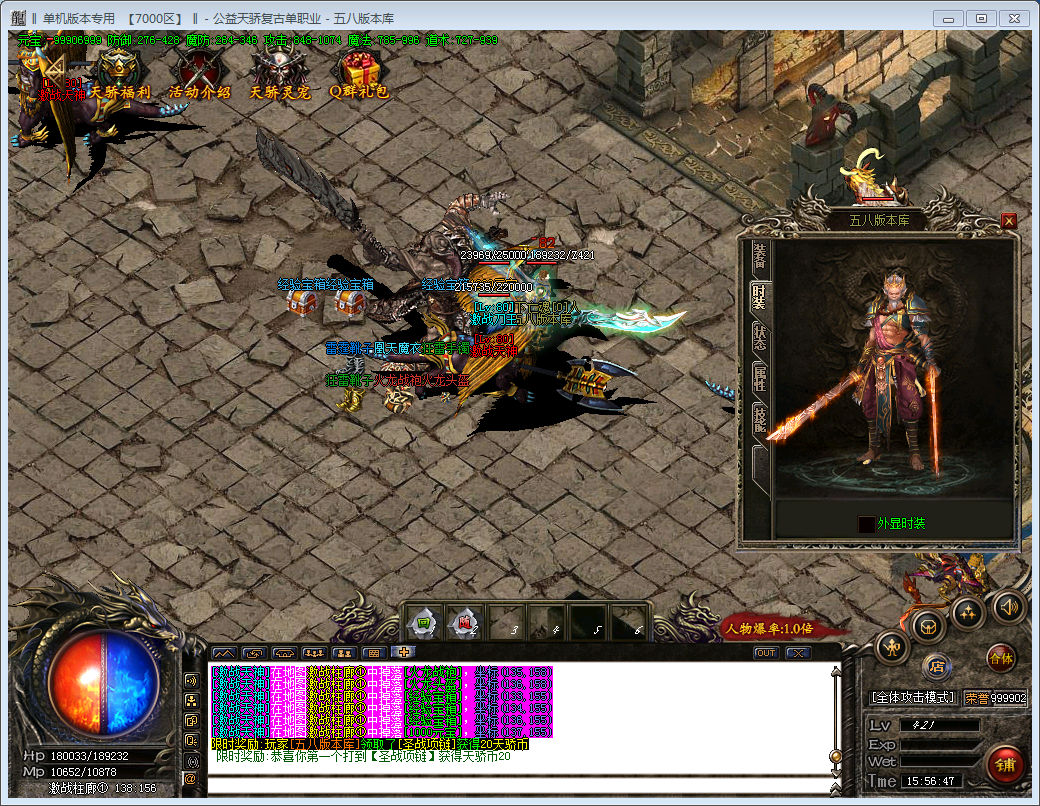Click the Tme clock value 15:56:47
The height and width of the screenshot is (806, 1040).
tap(931, 781)
